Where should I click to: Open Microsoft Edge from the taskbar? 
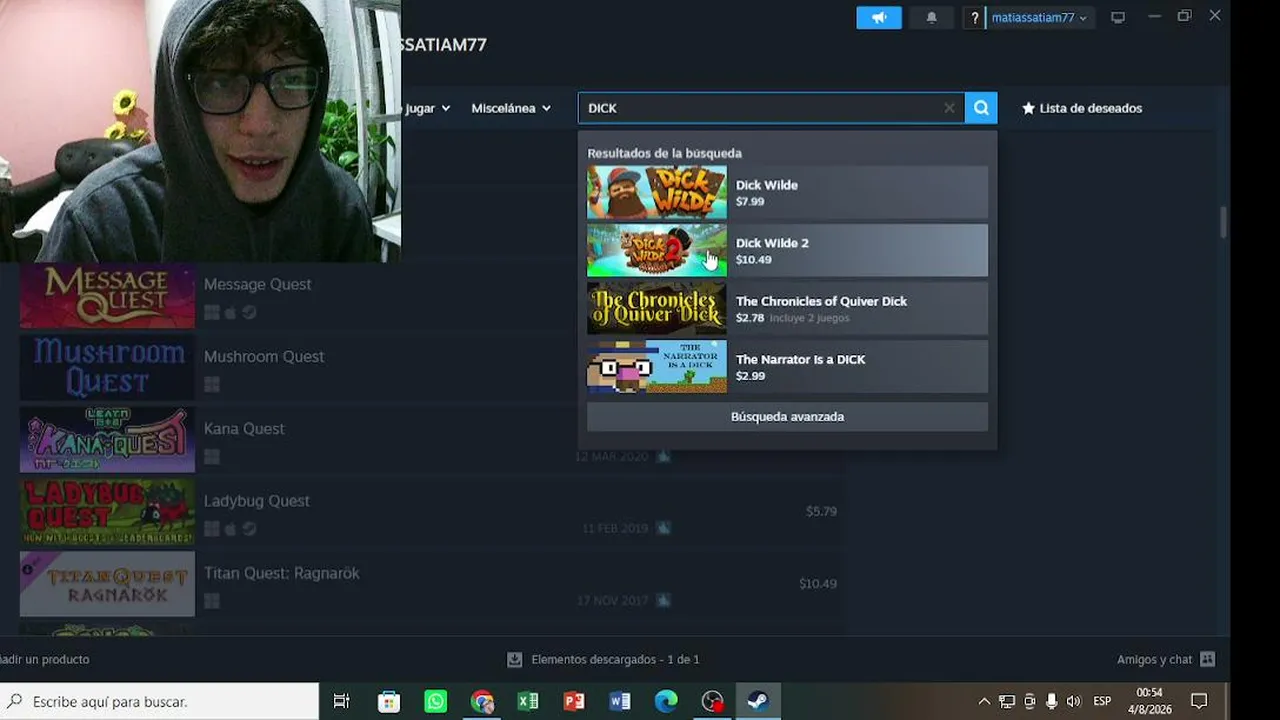pos(666,701)
